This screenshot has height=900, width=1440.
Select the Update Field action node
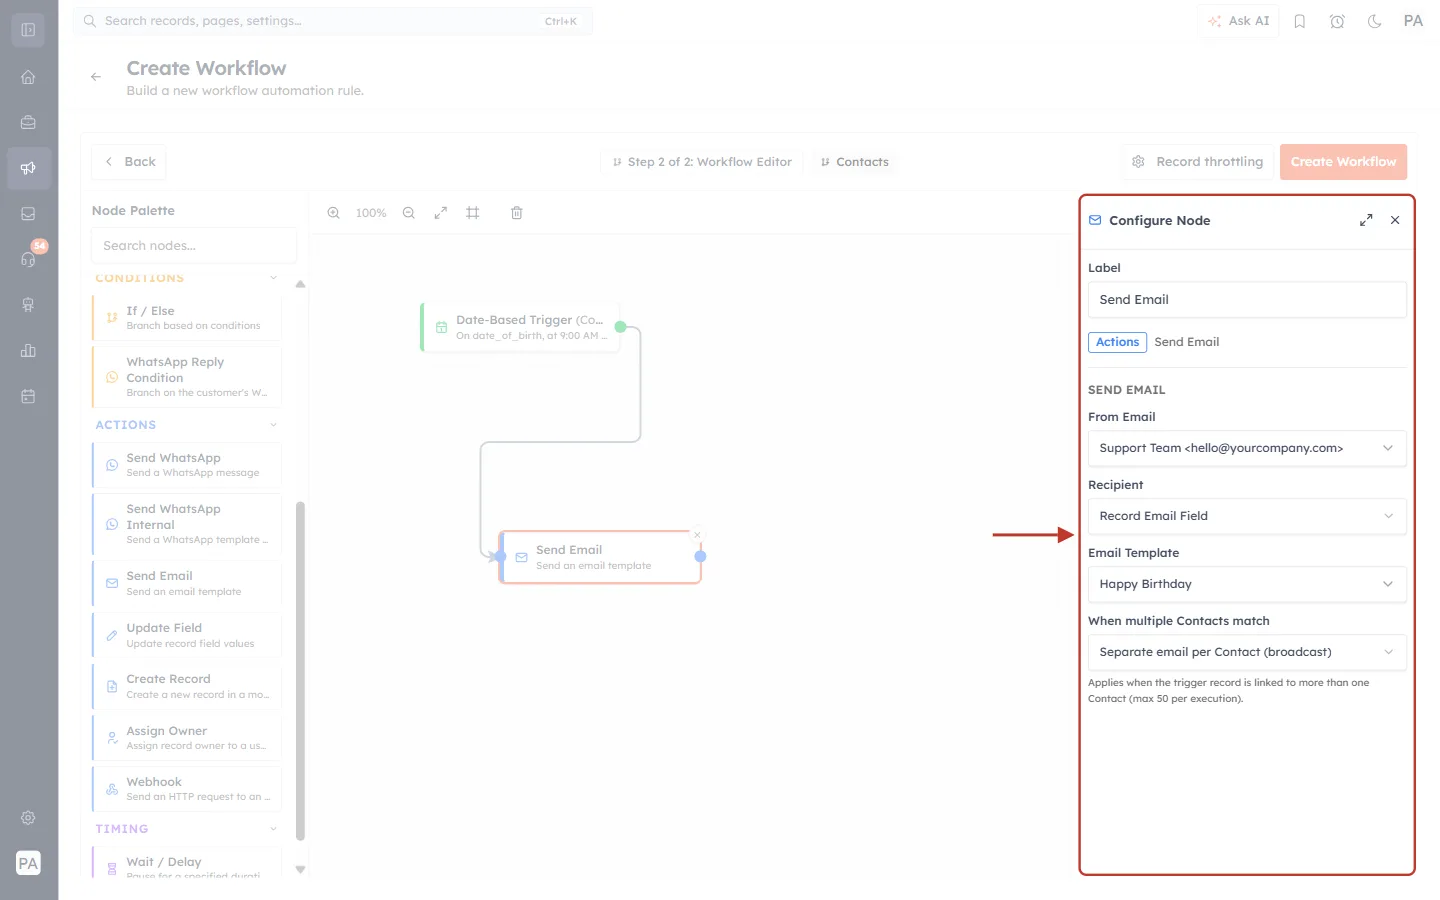click(187, 635)
